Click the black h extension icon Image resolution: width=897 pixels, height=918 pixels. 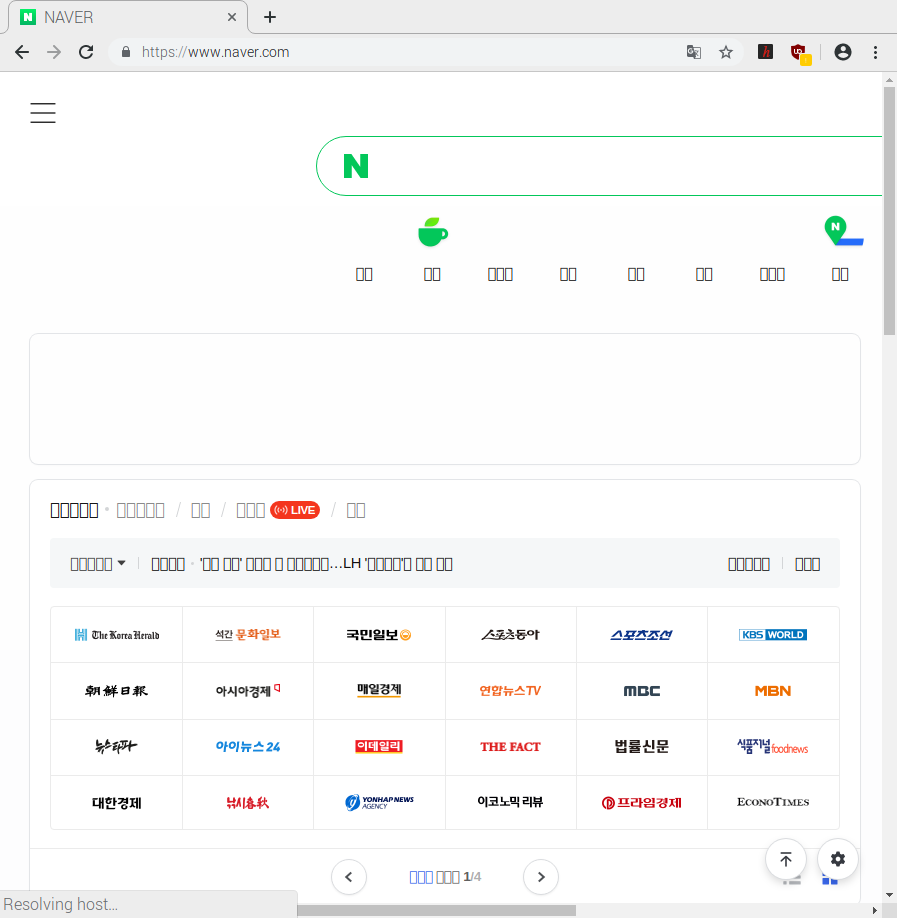pyautogui.click(x=765, y=52)
